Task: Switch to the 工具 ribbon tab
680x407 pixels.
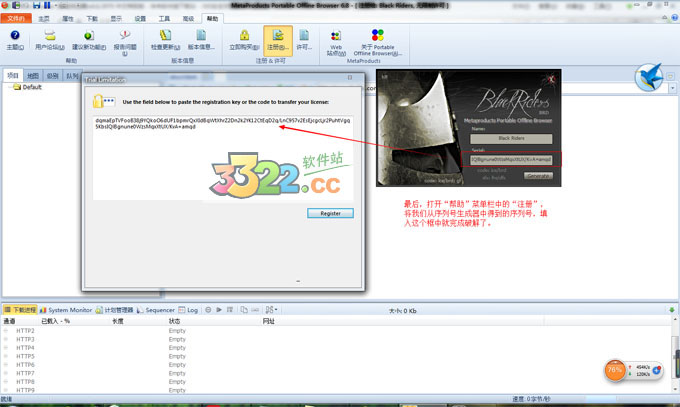Action: (164, 19)
